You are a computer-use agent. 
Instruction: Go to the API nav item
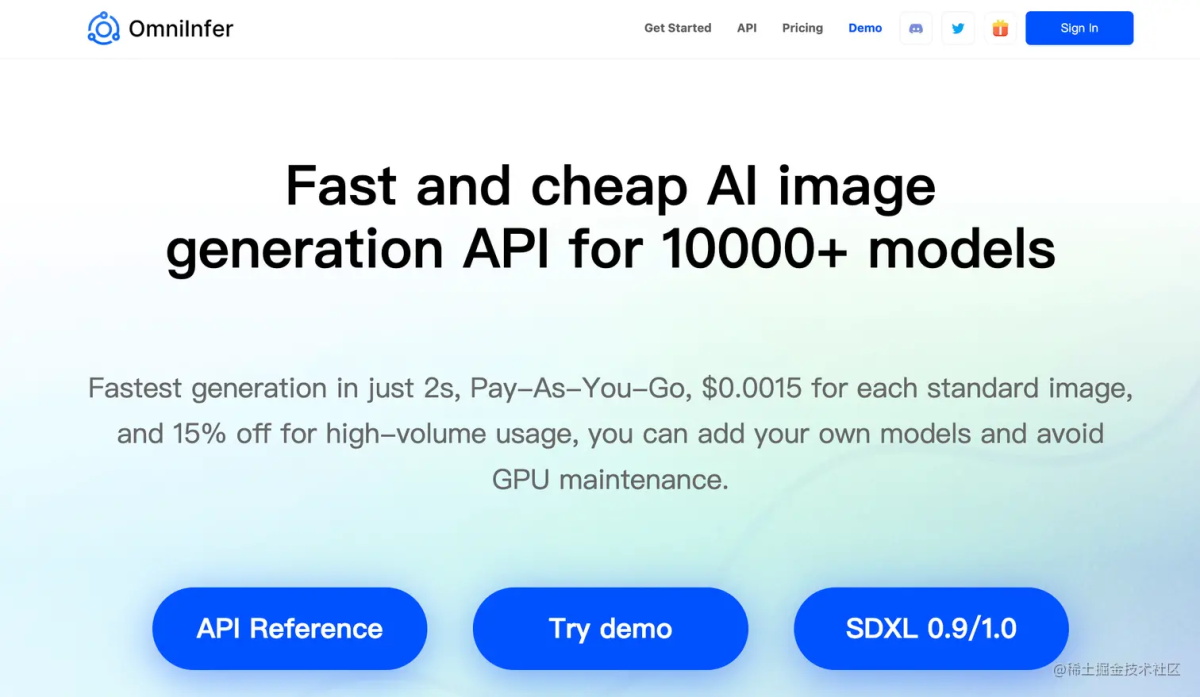click(x=747, y=28)
